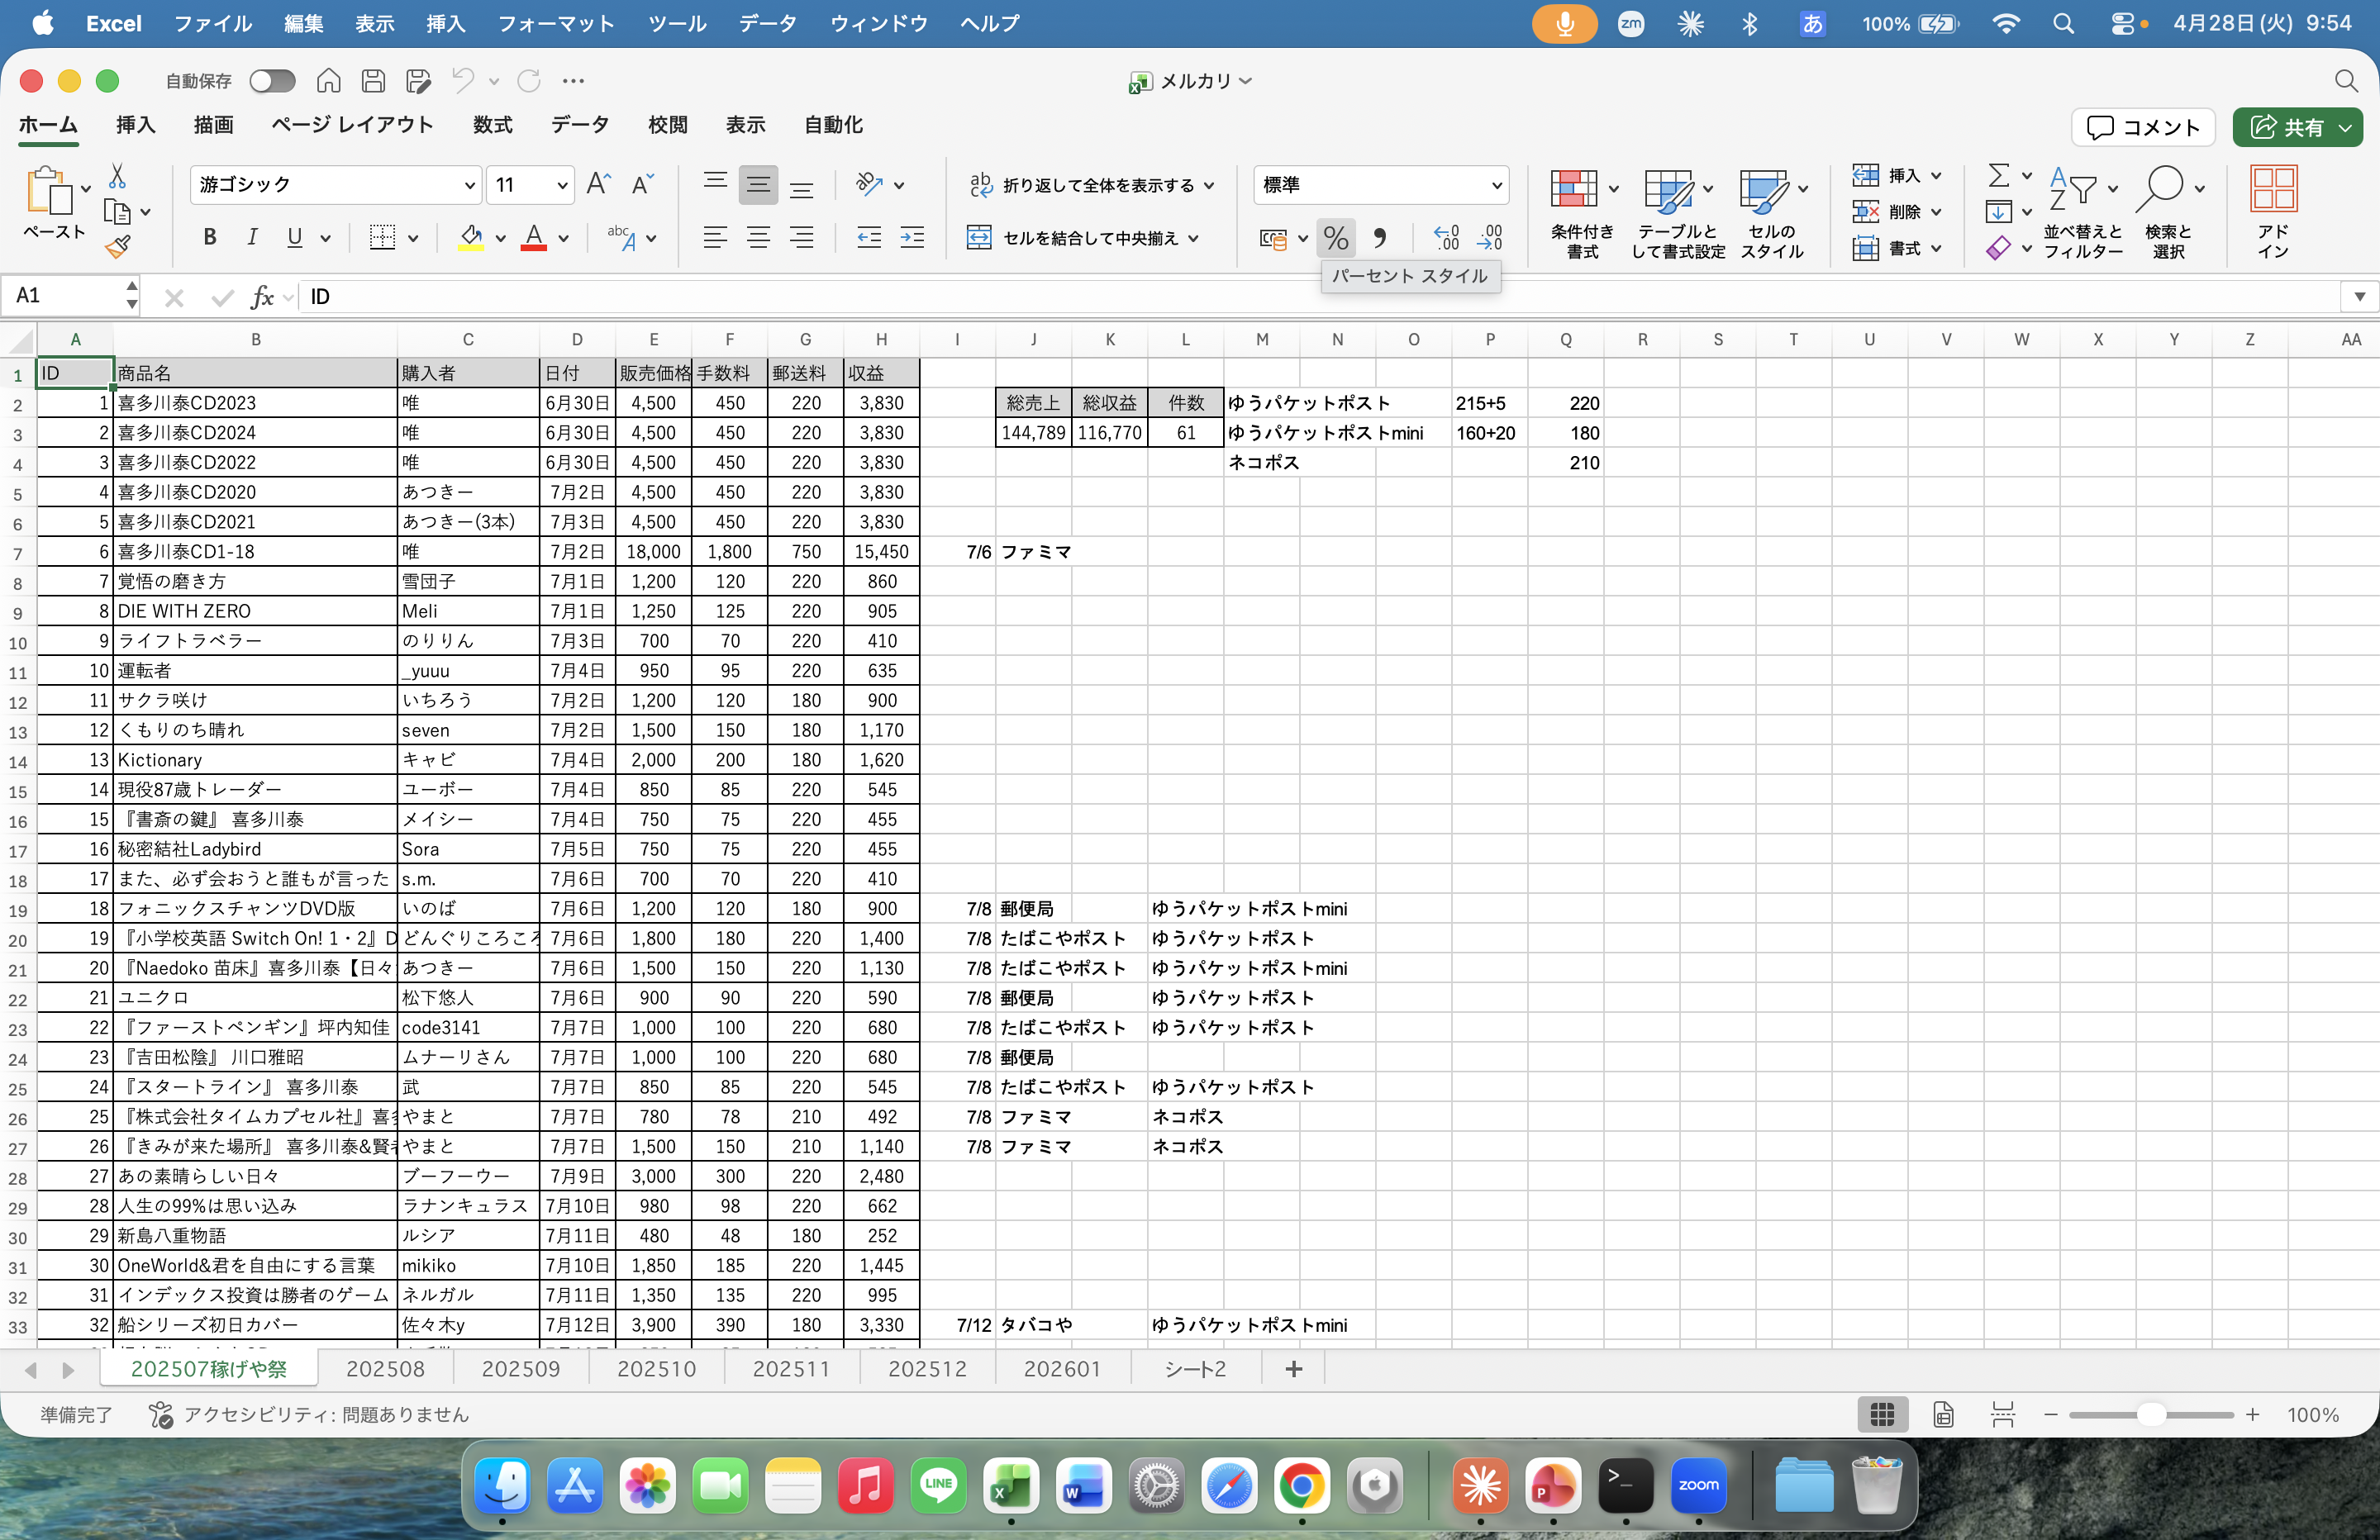
Task: Expand the formula bar
Action: tap(2359, 297)
